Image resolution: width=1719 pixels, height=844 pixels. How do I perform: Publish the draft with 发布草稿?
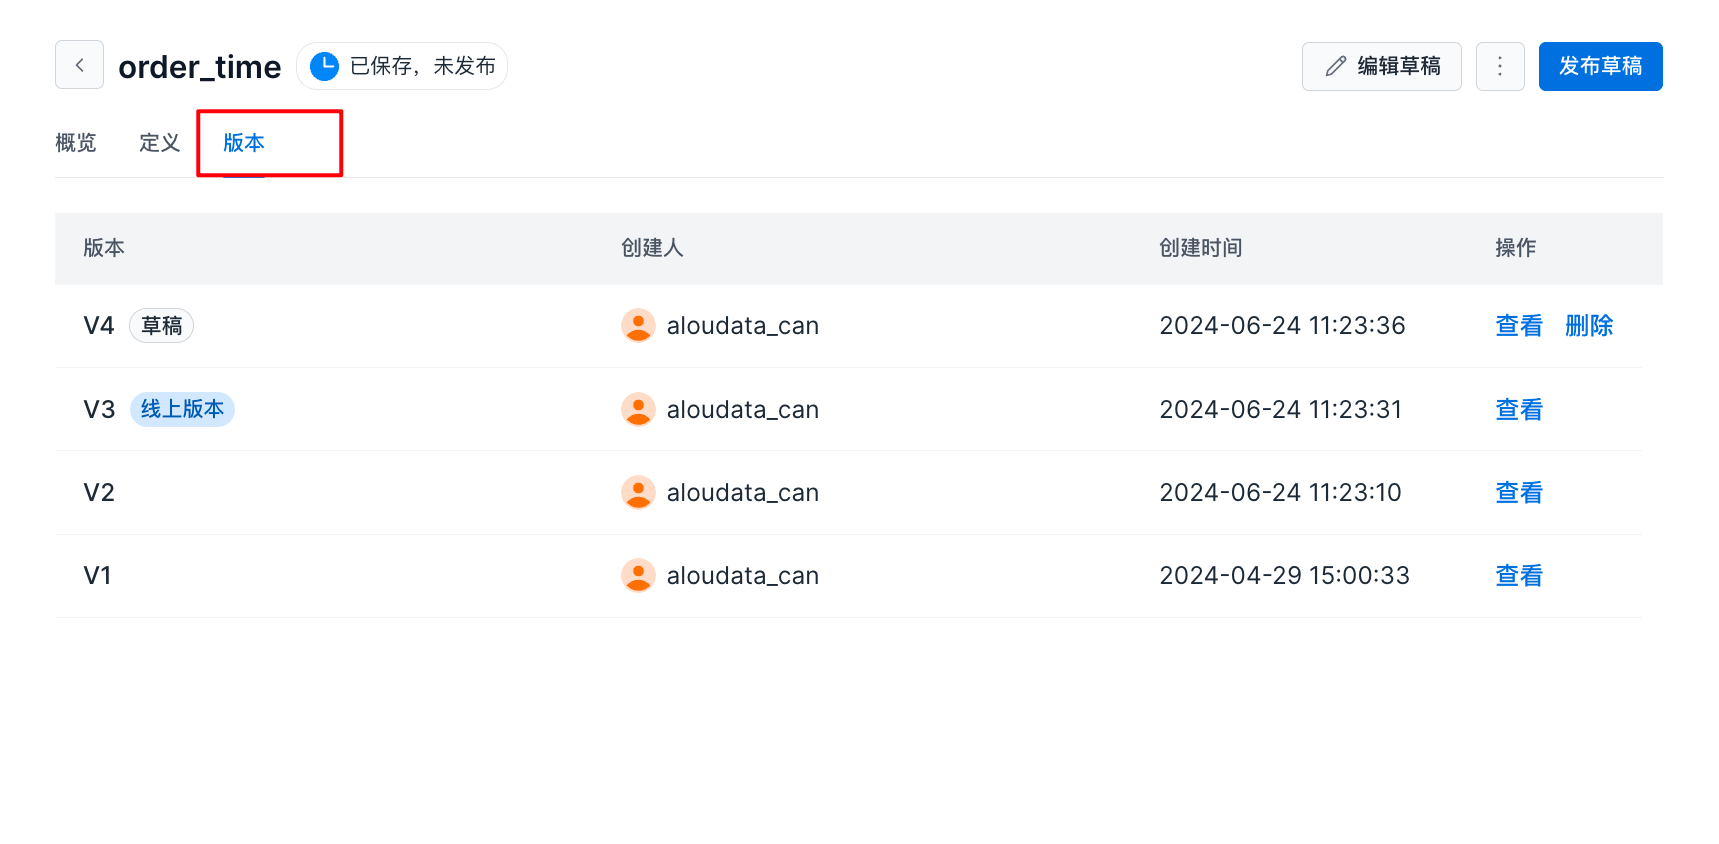[1600, 66]
